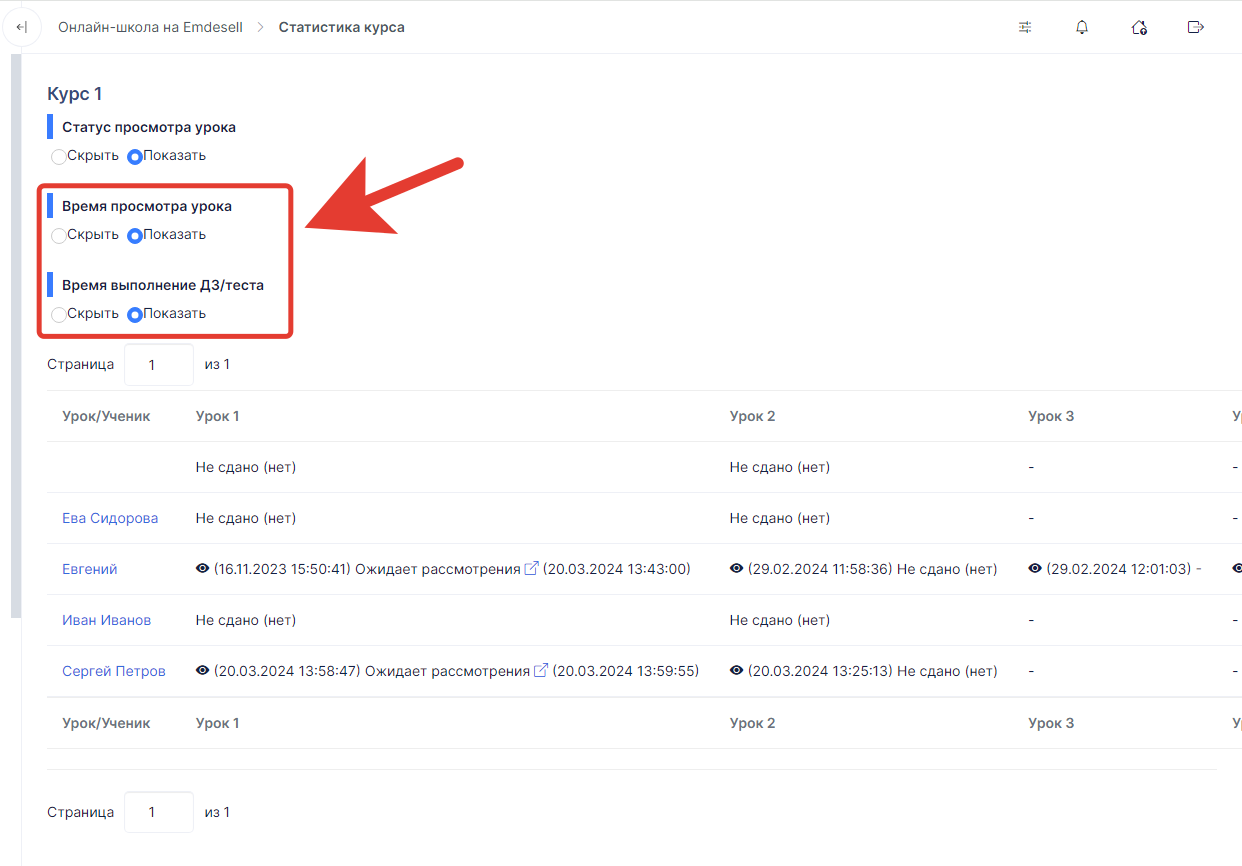Open the notifications bell icon
The width and height of the screenshot is (1242, 866).
[1082, 27]
